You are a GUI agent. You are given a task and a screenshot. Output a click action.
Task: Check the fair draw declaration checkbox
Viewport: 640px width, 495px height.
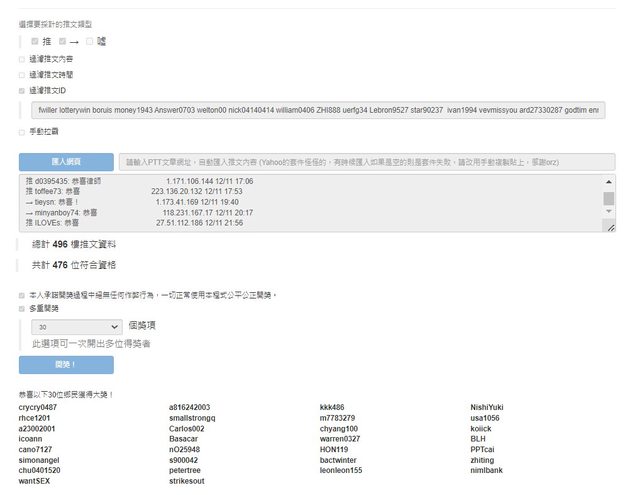click(x=22, y=295)
